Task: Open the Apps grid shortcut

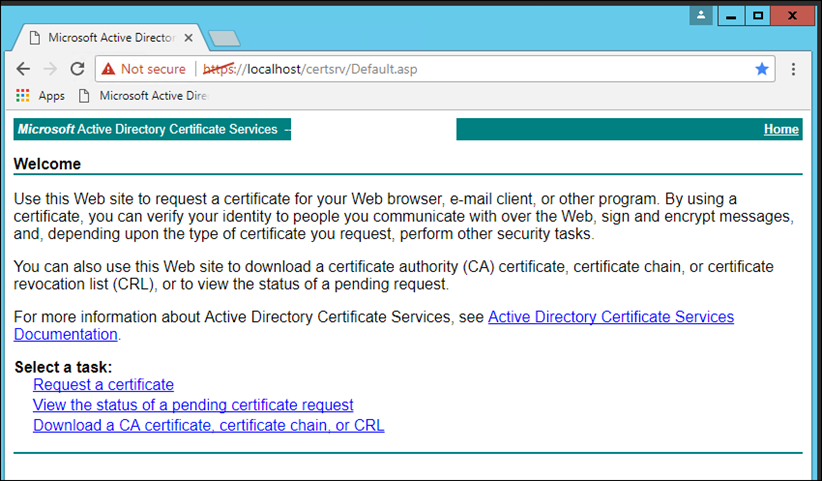Action: pos(40,96)
